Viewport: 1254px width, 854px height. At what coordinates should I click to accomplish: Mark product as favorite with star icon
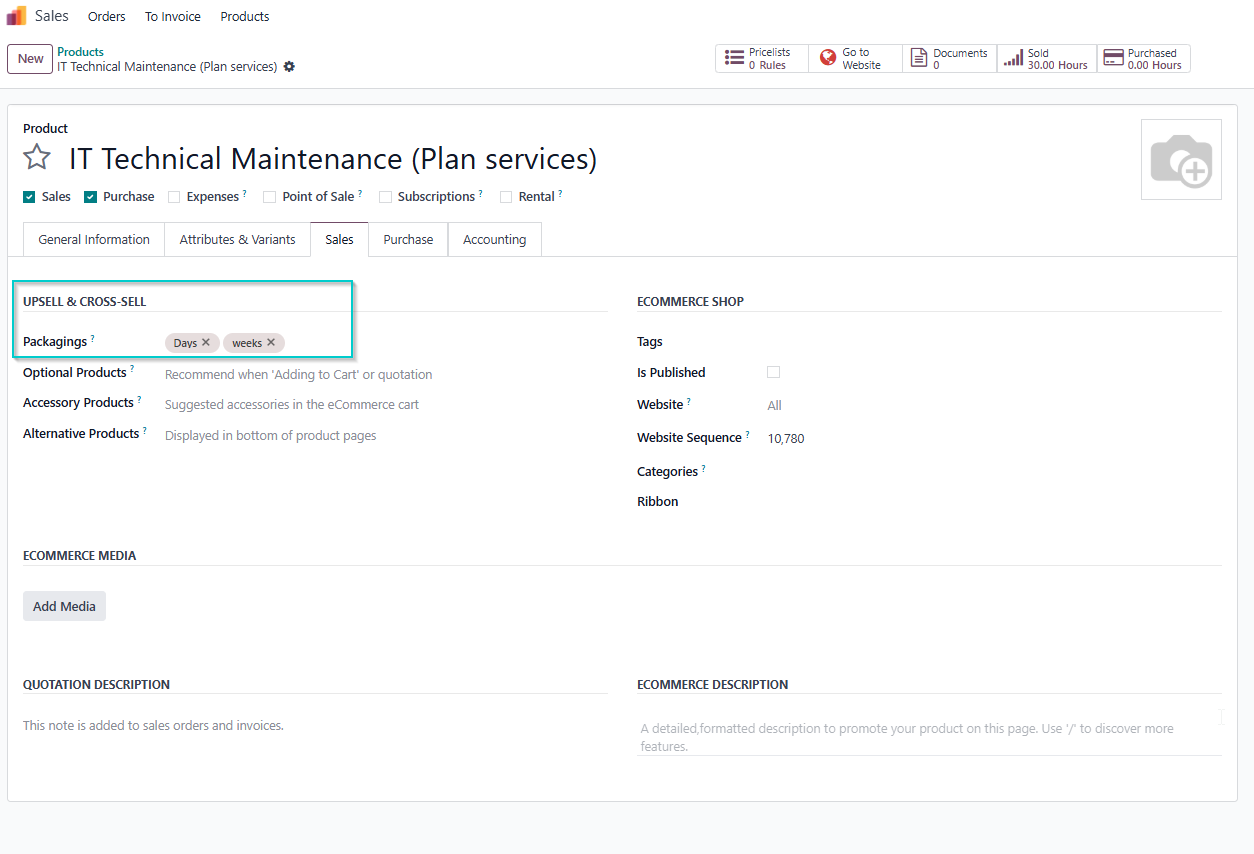coord(37,158)
